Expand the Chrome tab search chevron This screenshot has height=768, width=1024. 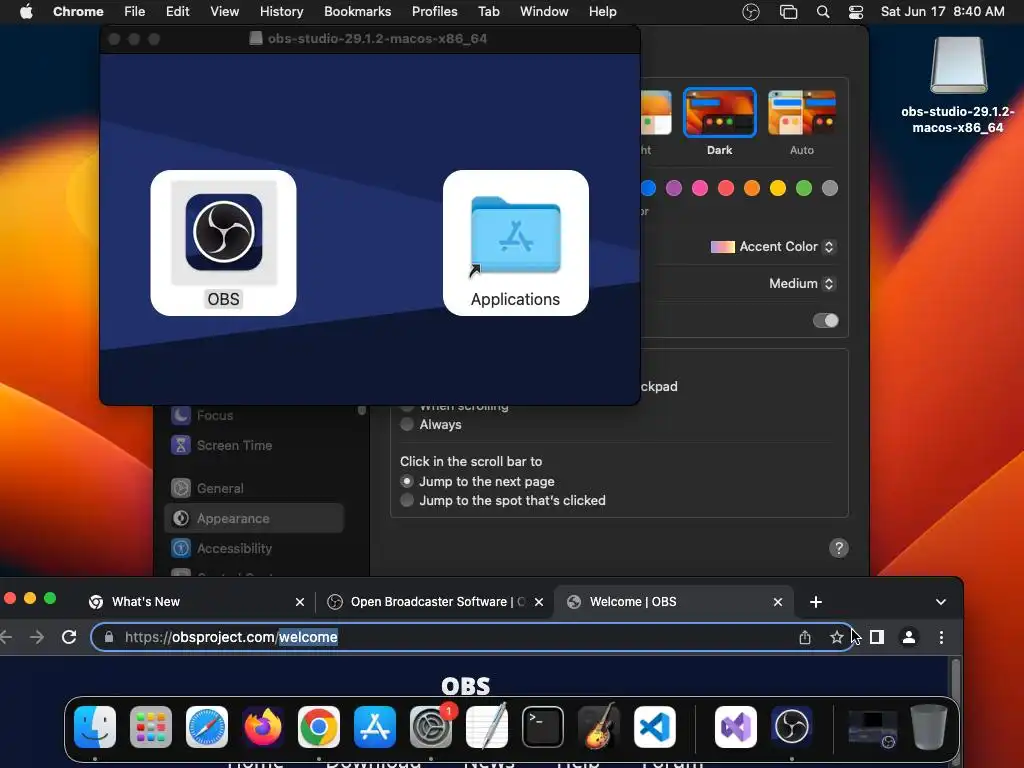click(940, 601)
